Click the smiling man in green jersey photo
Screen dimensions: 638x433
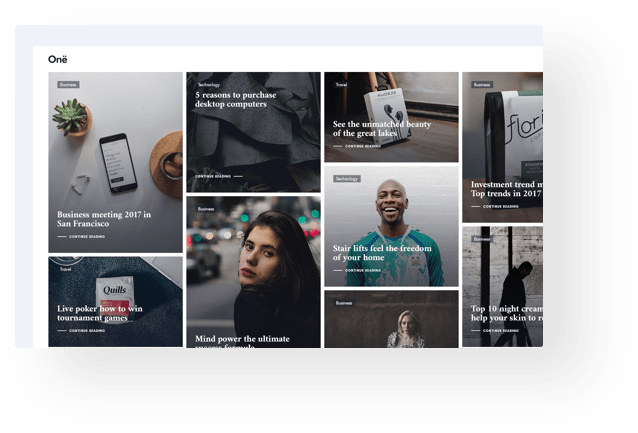[391, 226]
